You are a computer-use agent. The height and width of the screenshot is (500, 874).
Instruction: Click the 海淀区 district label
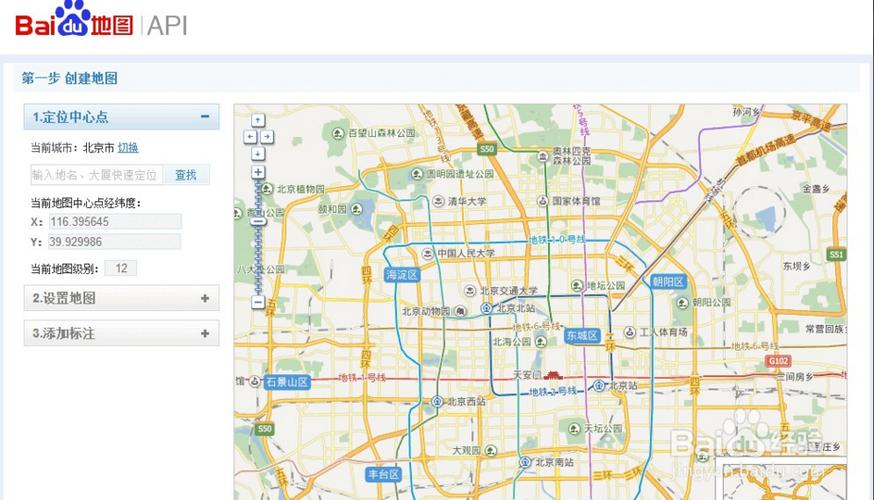point(401,275)
